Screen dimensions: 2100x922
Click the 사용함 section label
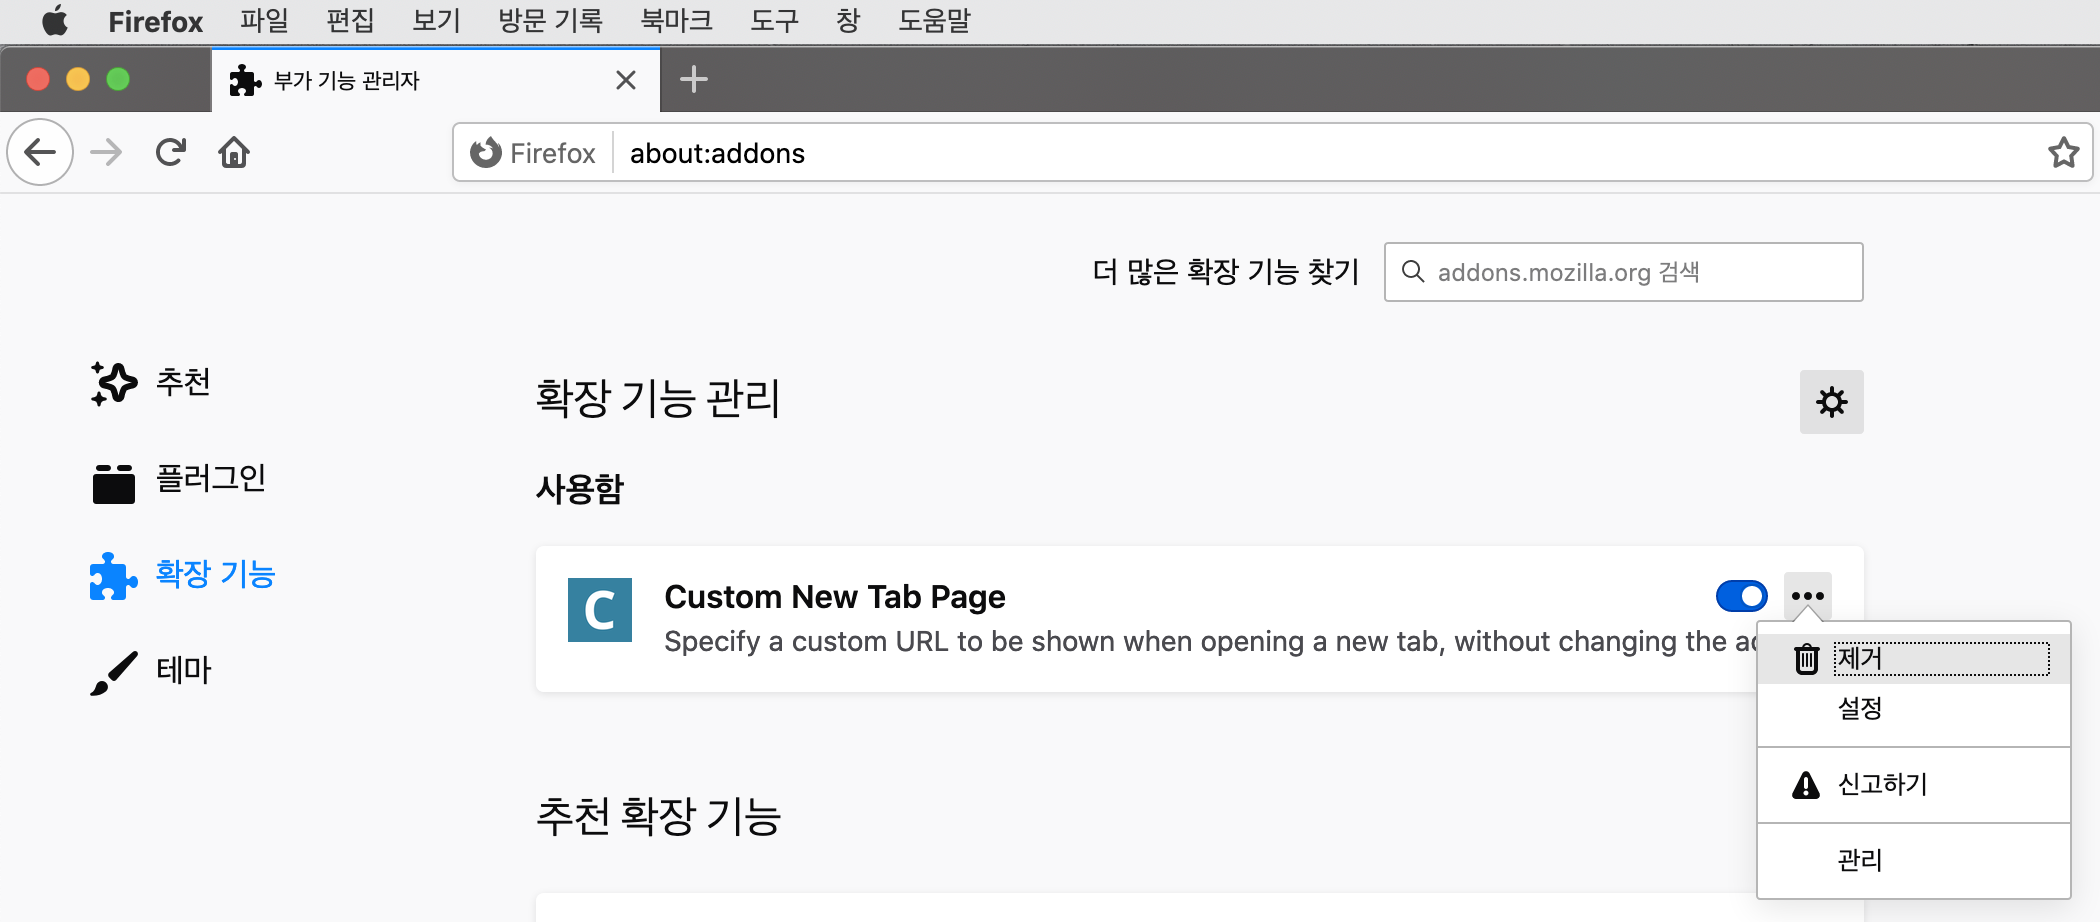(x=580, y=489)
